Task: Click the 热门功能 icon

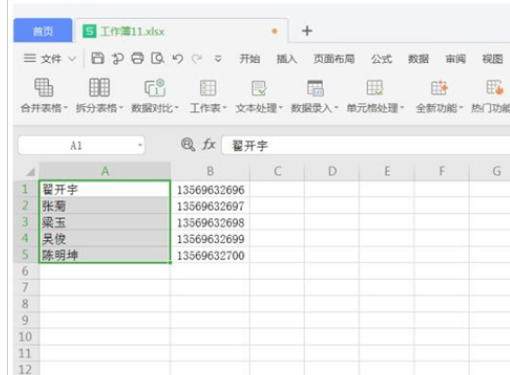Action: [495, 87]
